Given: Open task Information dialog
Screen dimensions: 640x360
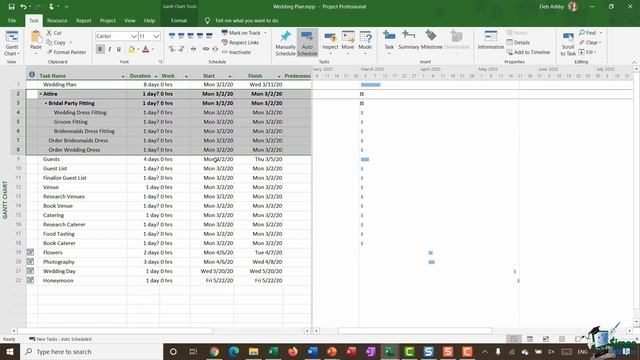Looking at the screenshot, I should (491, 40).
